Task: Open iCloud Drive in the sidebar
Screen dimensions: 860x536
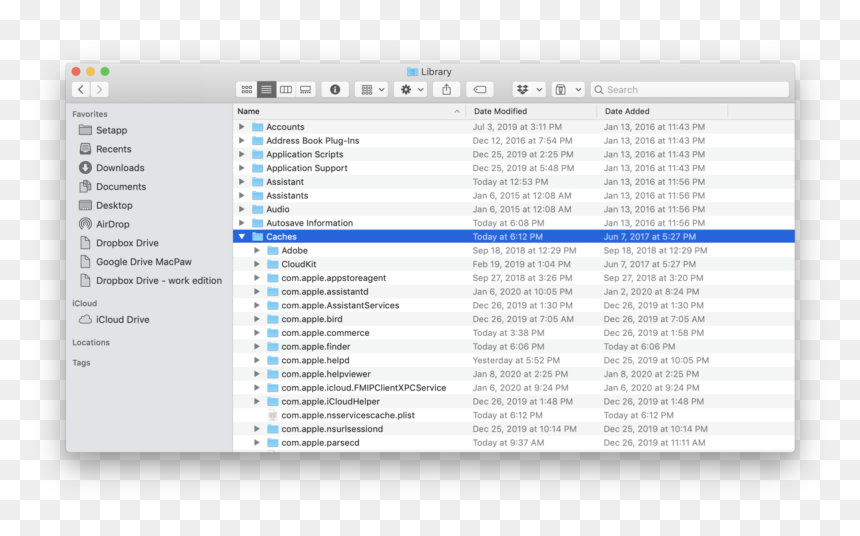Action: click(122, 319)
